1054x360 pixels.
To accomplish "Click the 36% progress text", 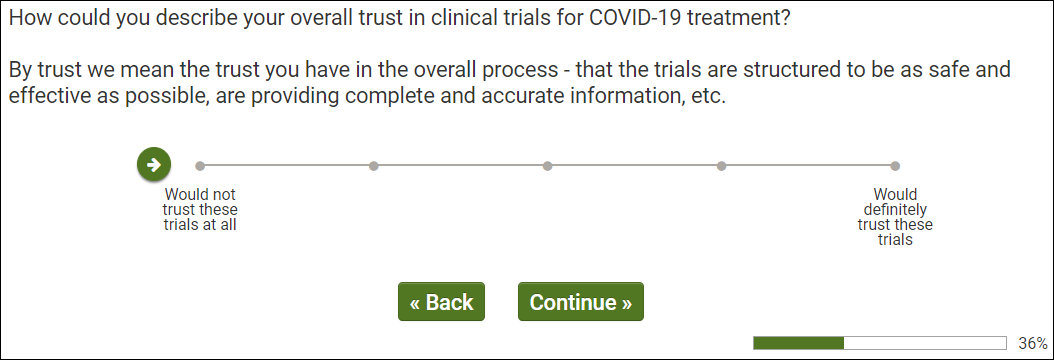I will (1032, 343).
